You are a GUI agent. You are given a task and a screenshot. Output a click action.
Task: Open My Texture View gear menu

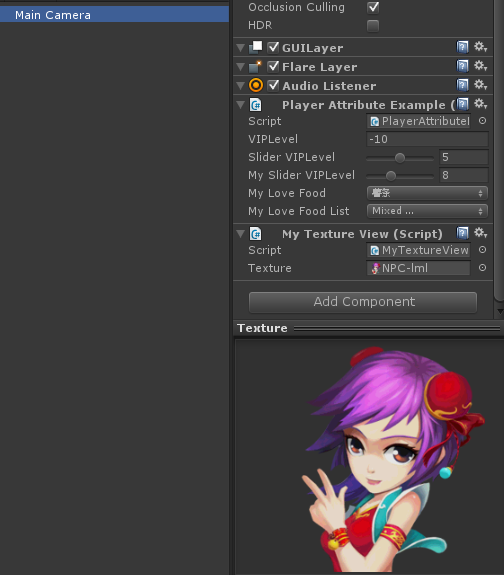point(480,233)
